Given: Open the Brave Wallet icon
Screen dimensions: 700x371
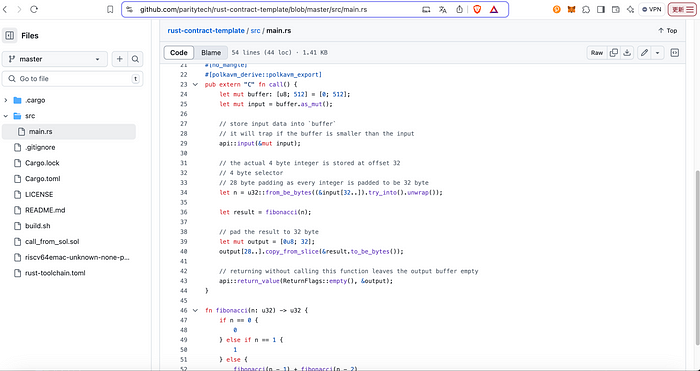Looking at the screenshot, I should click(616, 9).
